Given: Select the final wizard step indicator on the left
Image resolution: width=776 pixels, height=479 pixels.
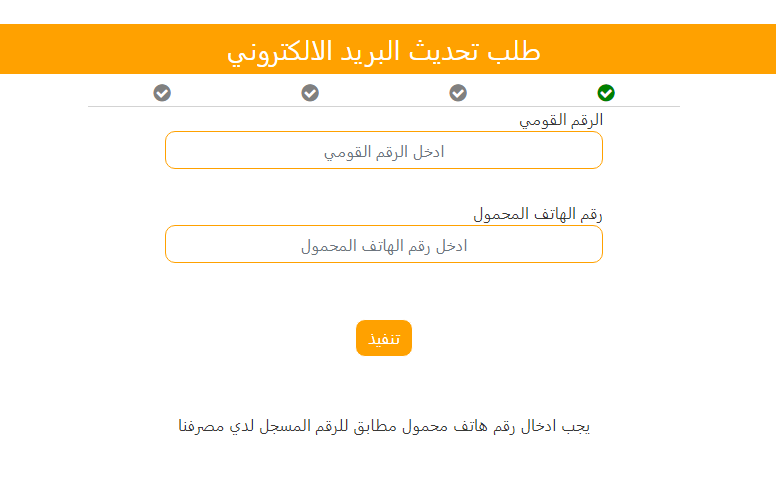Looking at the screenshot, I should point(162,93).
